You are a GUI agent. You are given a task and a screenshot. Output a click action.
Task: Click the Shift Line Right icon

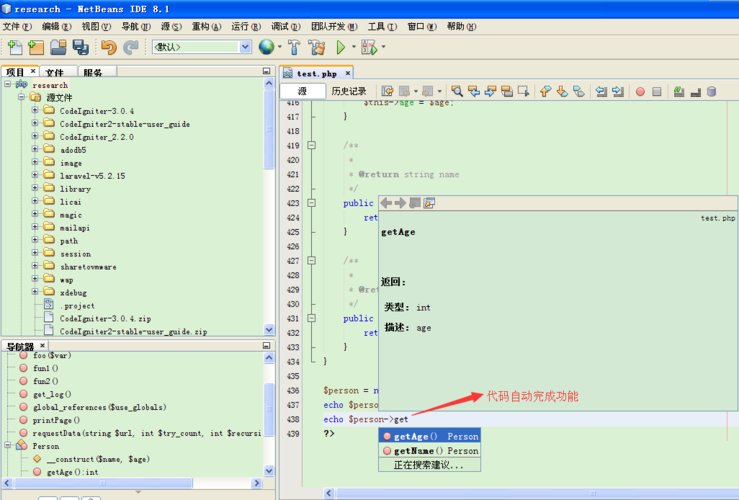(618, 91)
